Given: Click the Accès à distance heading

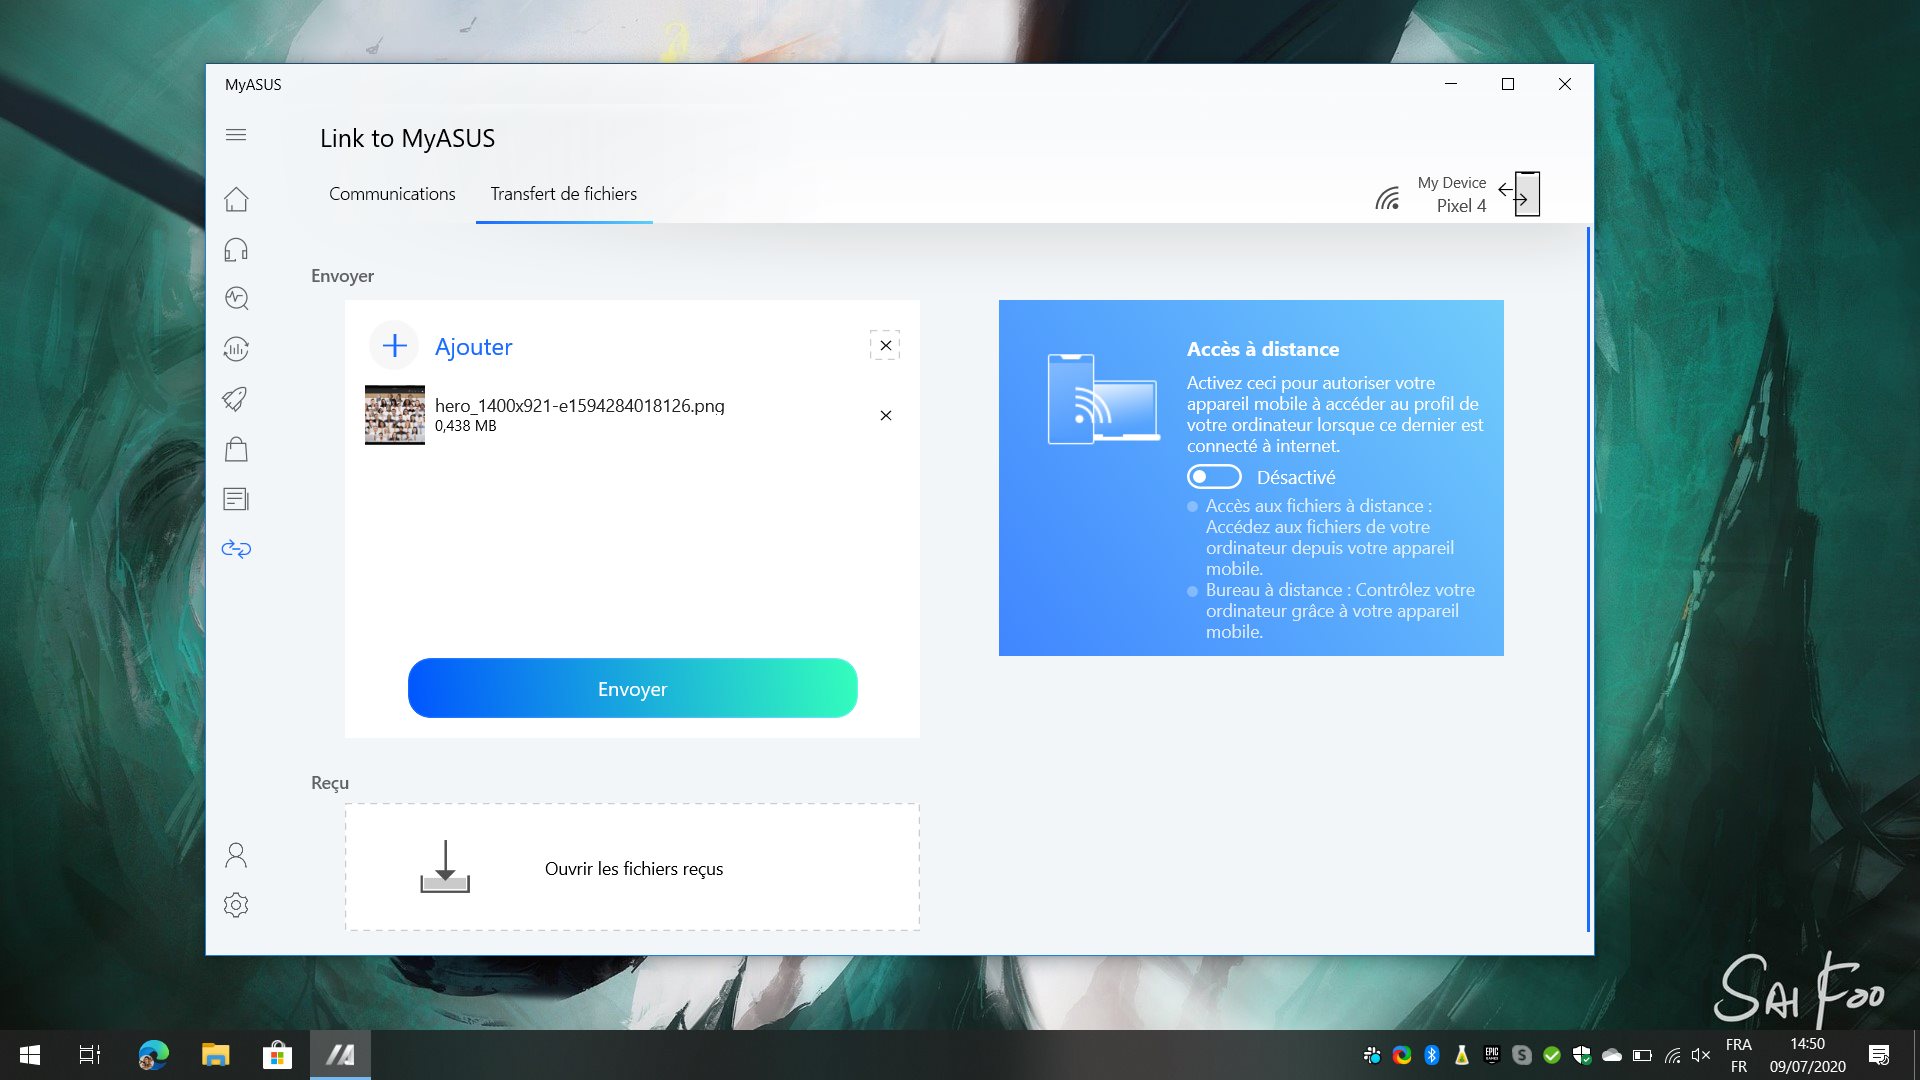Looking at the screenshot, I should click(1262, 349).
